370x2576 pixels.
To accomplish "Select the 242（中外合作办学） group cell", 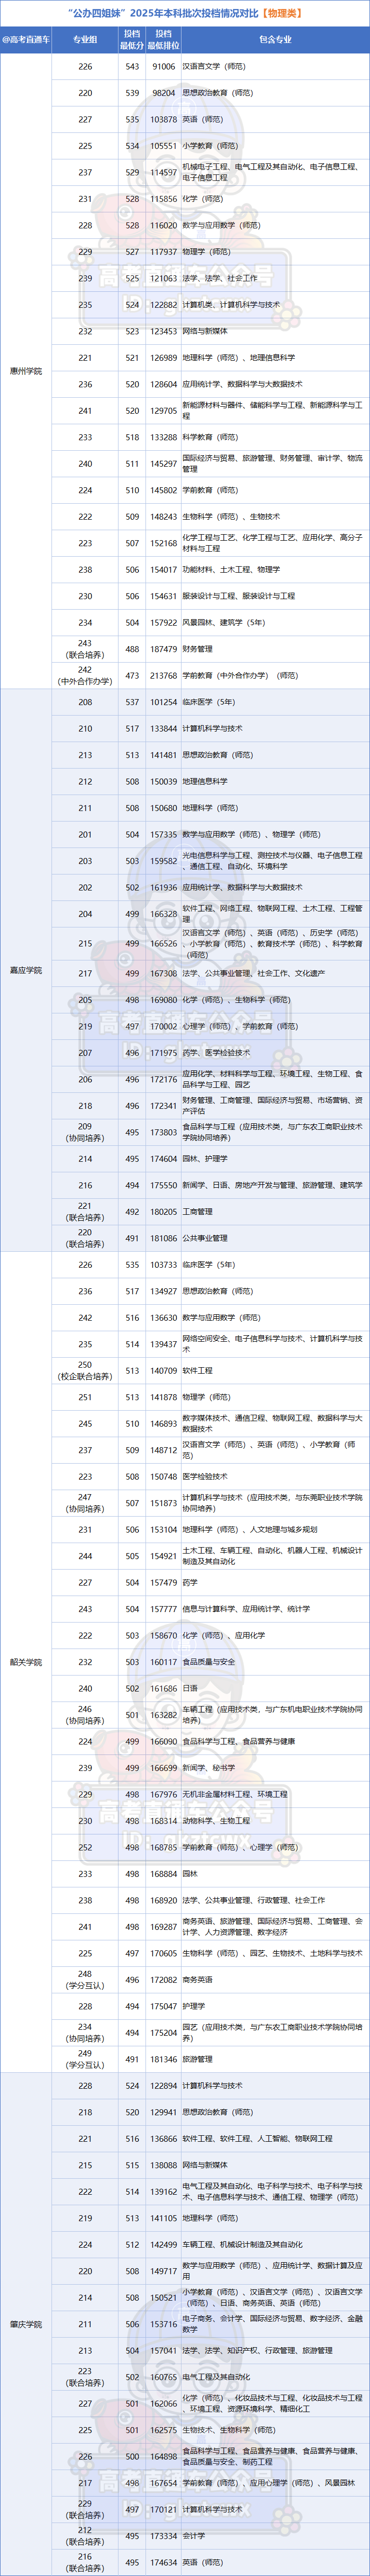I will coord(85,676).
